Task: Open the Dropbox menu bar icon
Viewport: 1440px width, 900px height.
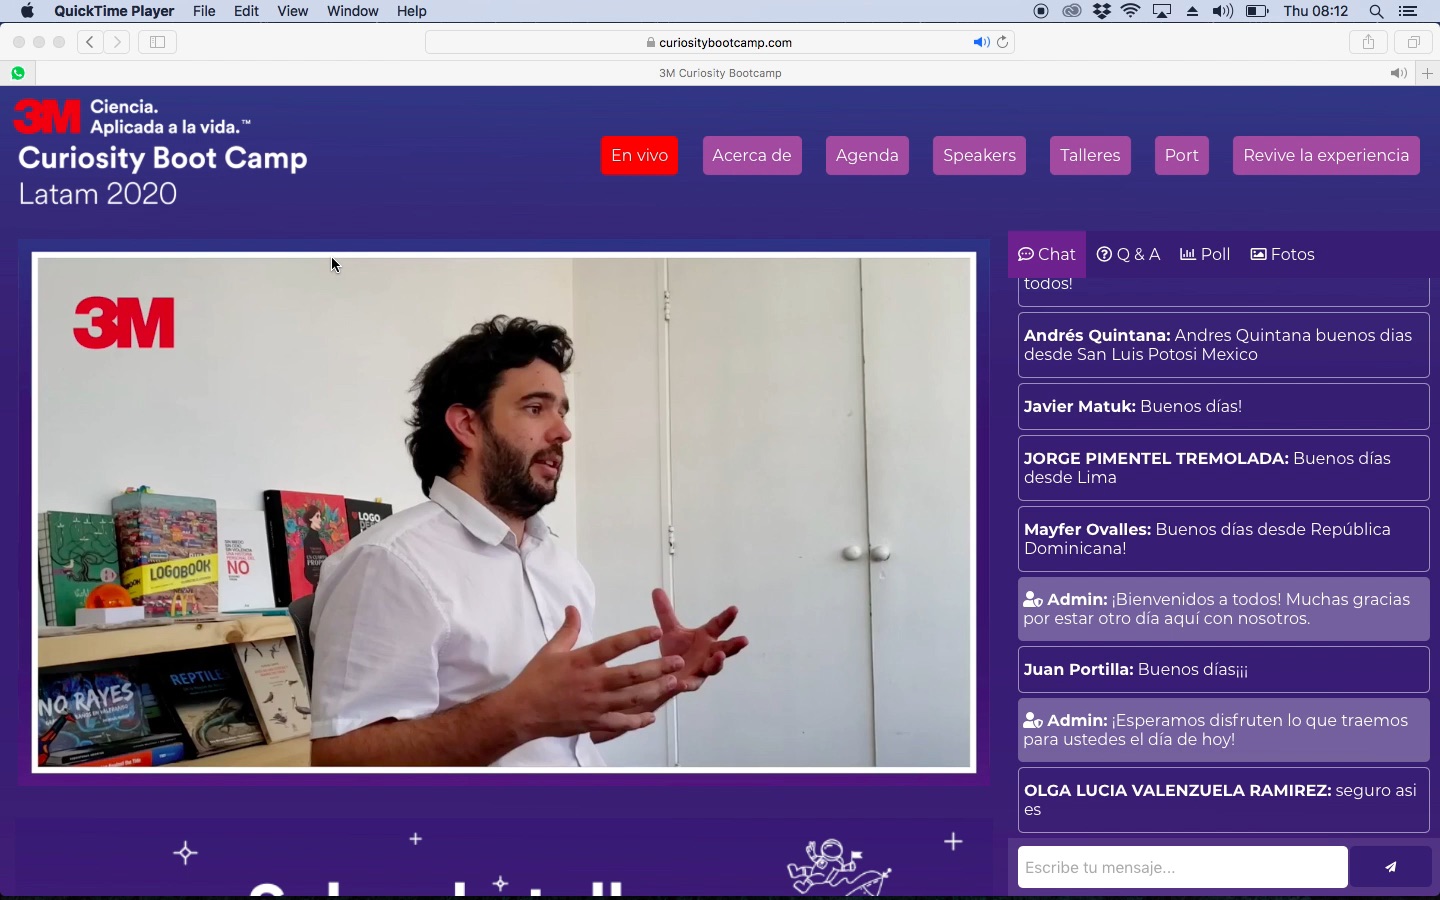Action: (1101, 11)
